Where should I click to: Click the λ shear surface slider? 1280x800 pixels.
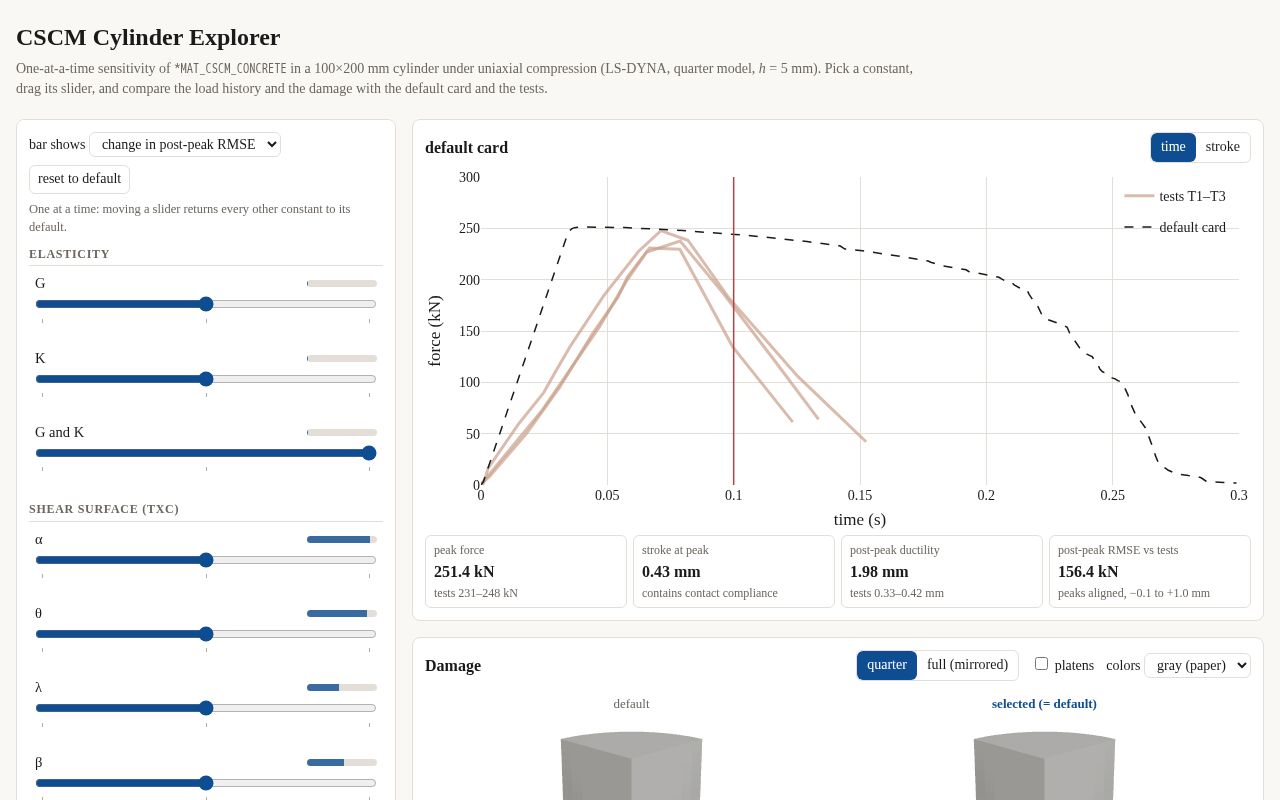[x=206, y=708]
